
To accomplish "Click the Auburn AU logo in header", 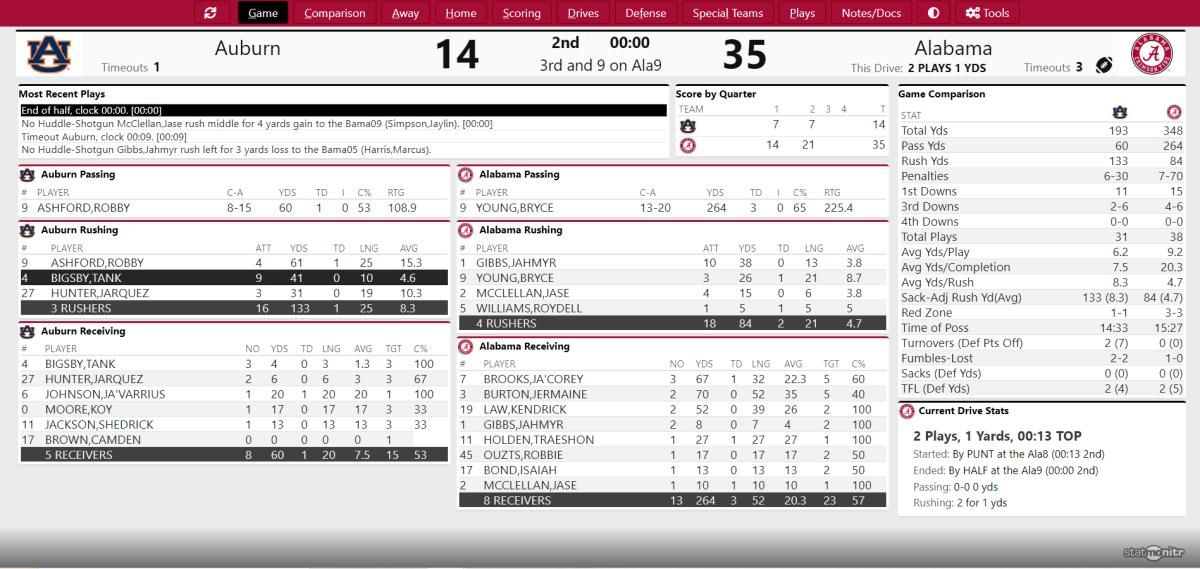I will click(x=49, y=54).
